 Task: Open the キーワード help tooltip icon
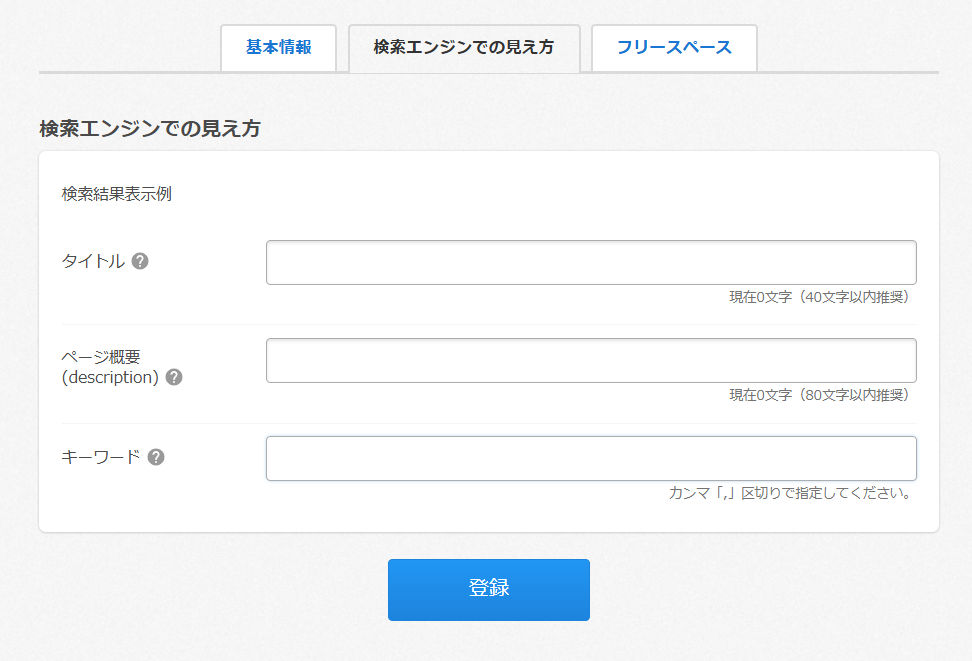click(x=156, y=457)
